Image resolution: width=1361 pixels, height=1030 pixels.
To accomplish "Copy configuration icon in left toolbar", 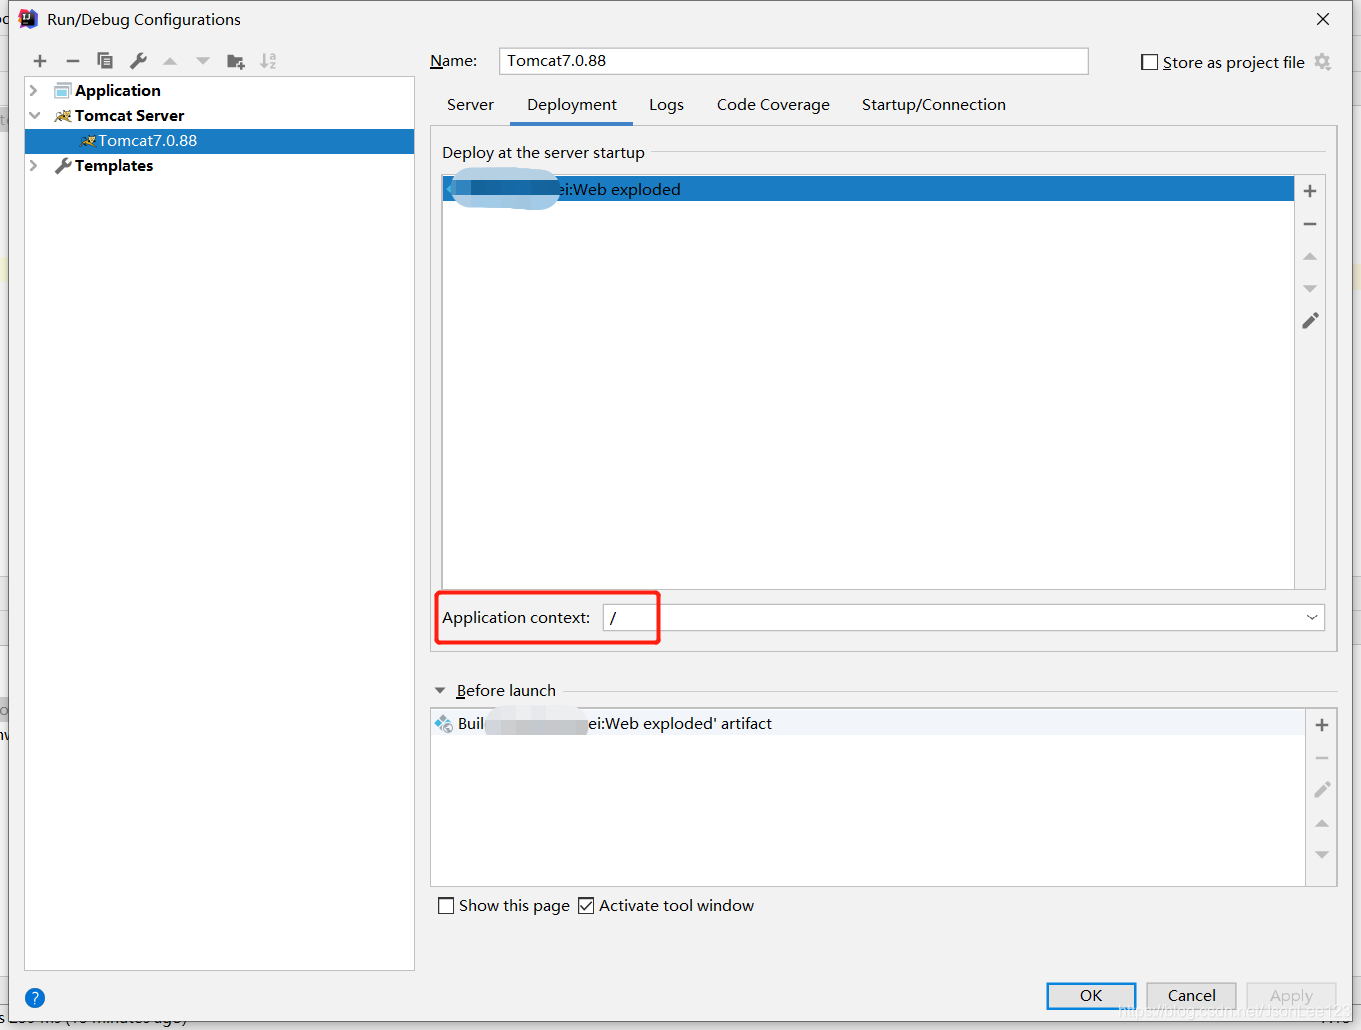I will (x=105, y=61).
